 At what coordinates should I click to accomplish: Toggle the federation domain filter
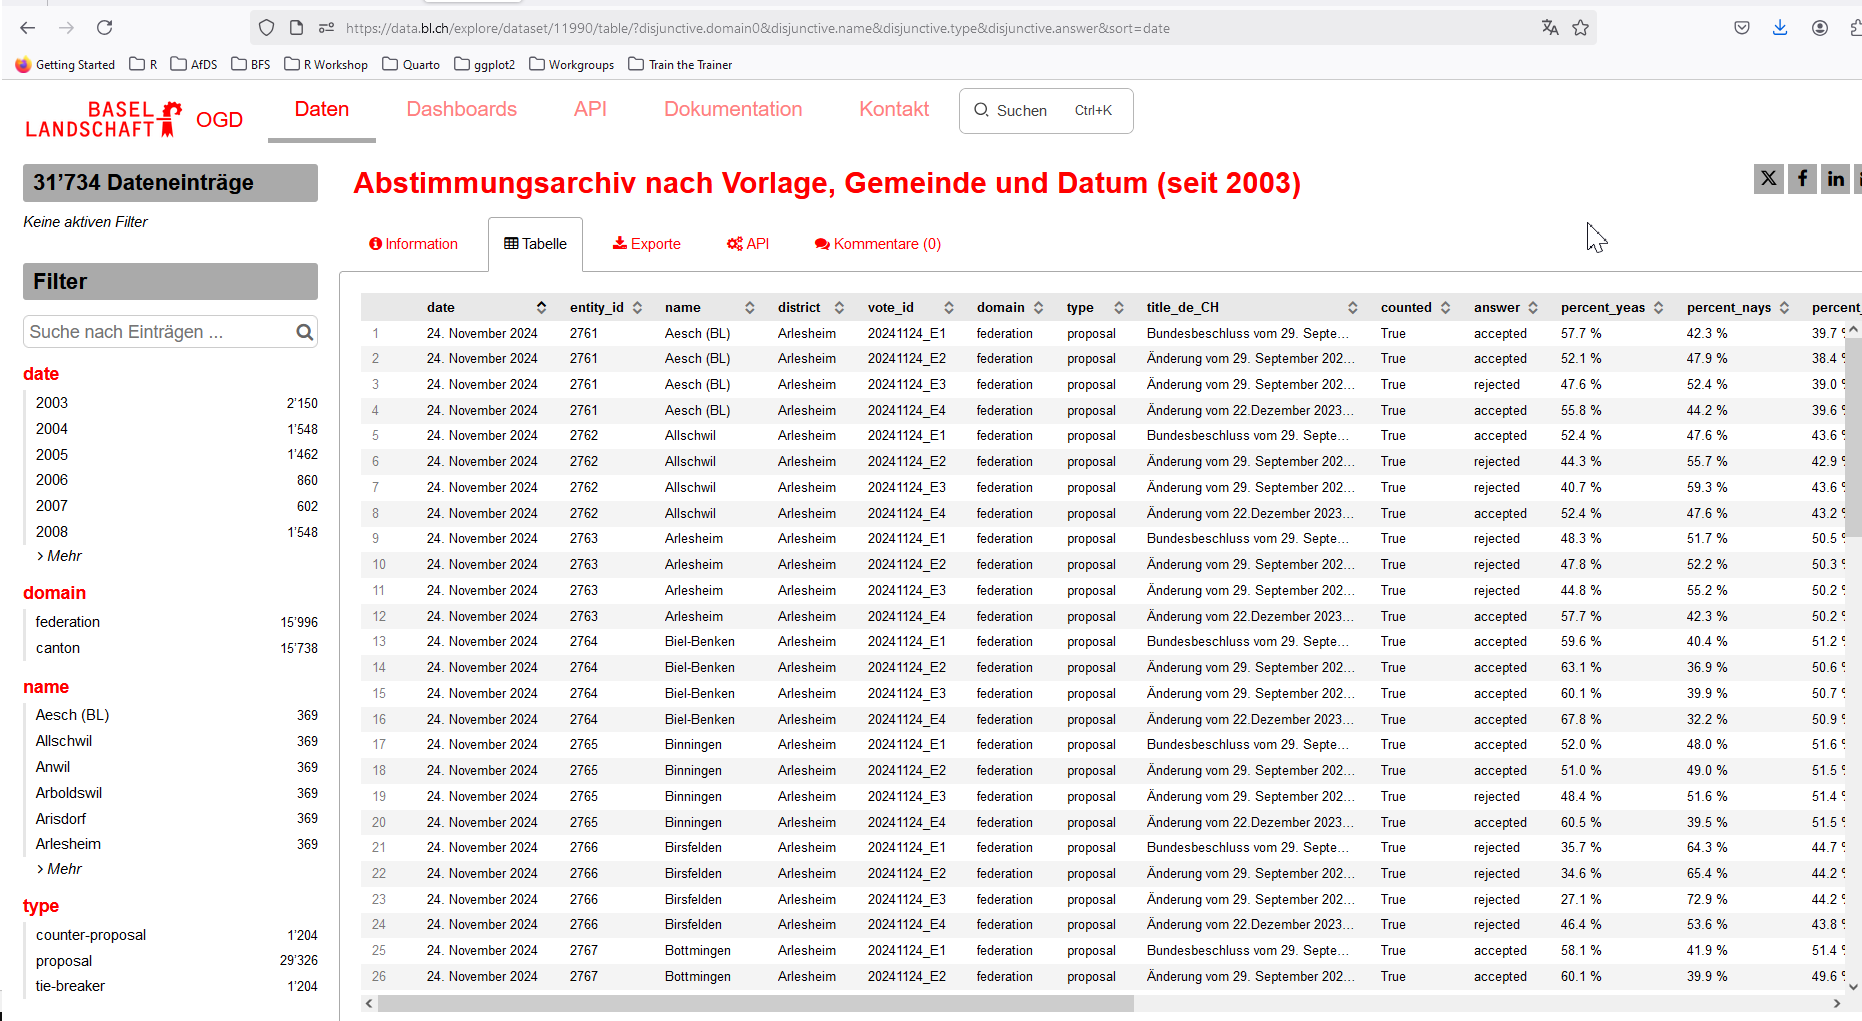coord(68,622)
